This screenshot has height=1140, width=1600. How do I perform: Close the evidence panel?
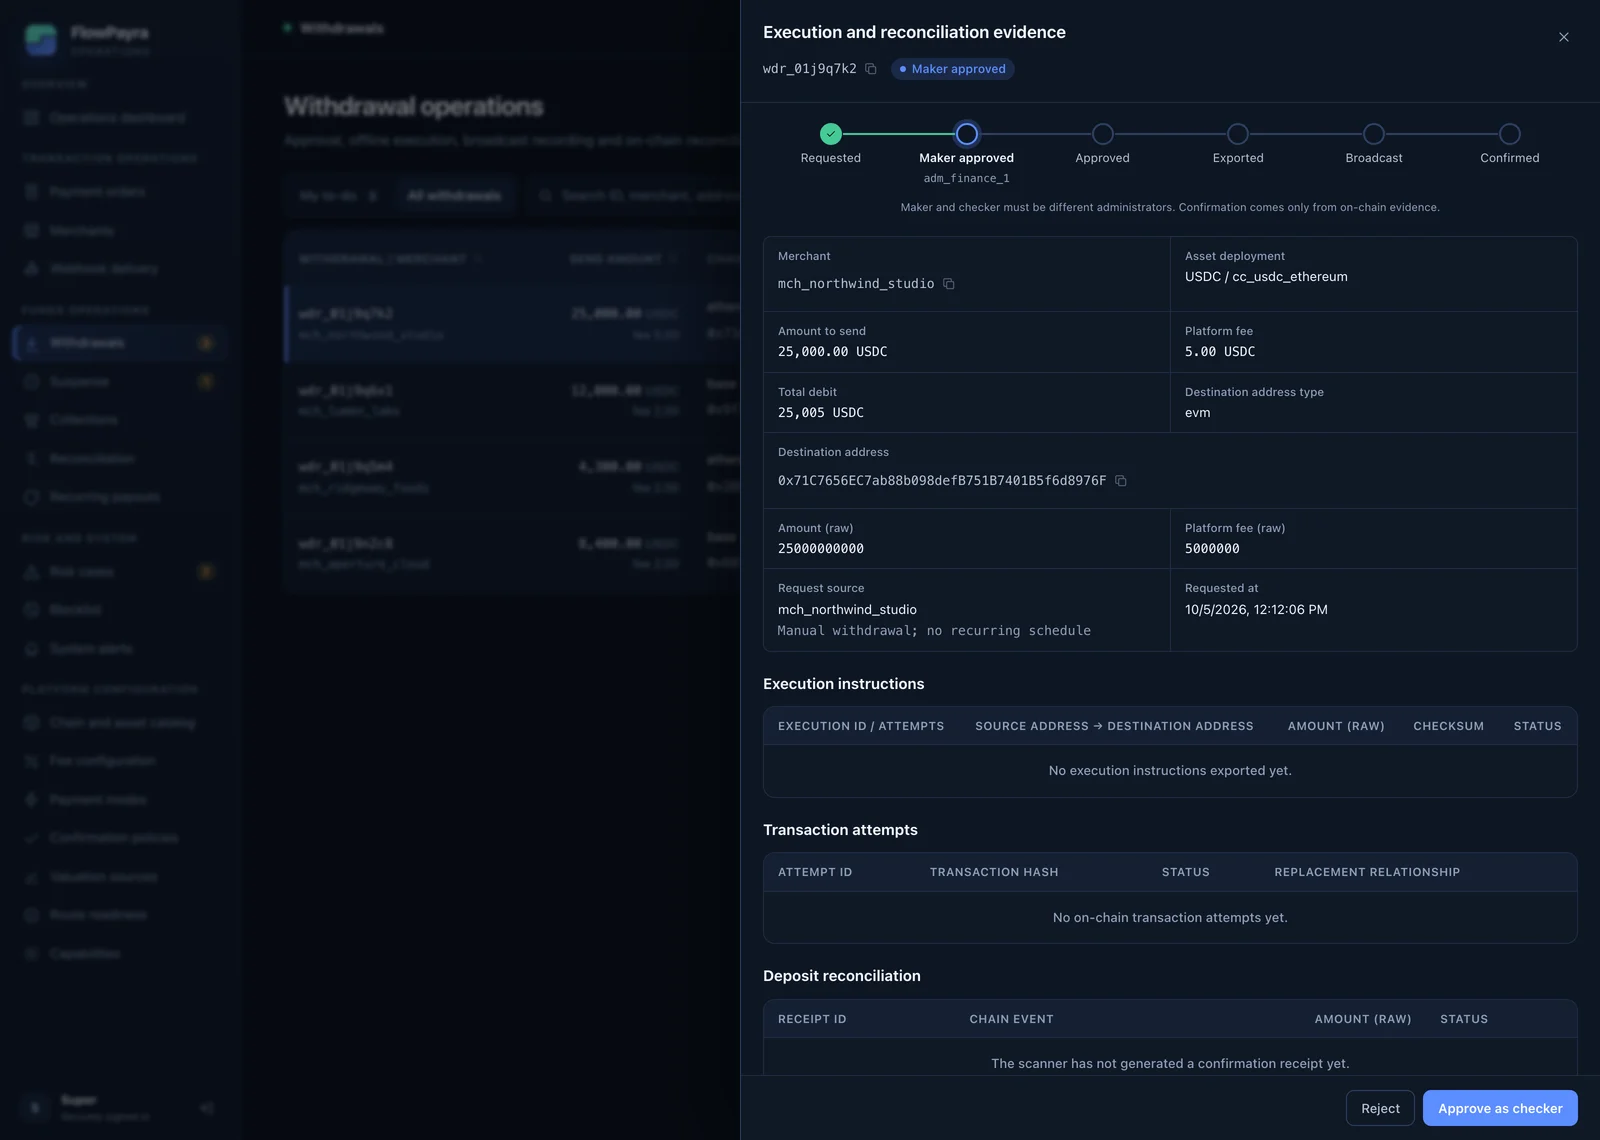1564,37
